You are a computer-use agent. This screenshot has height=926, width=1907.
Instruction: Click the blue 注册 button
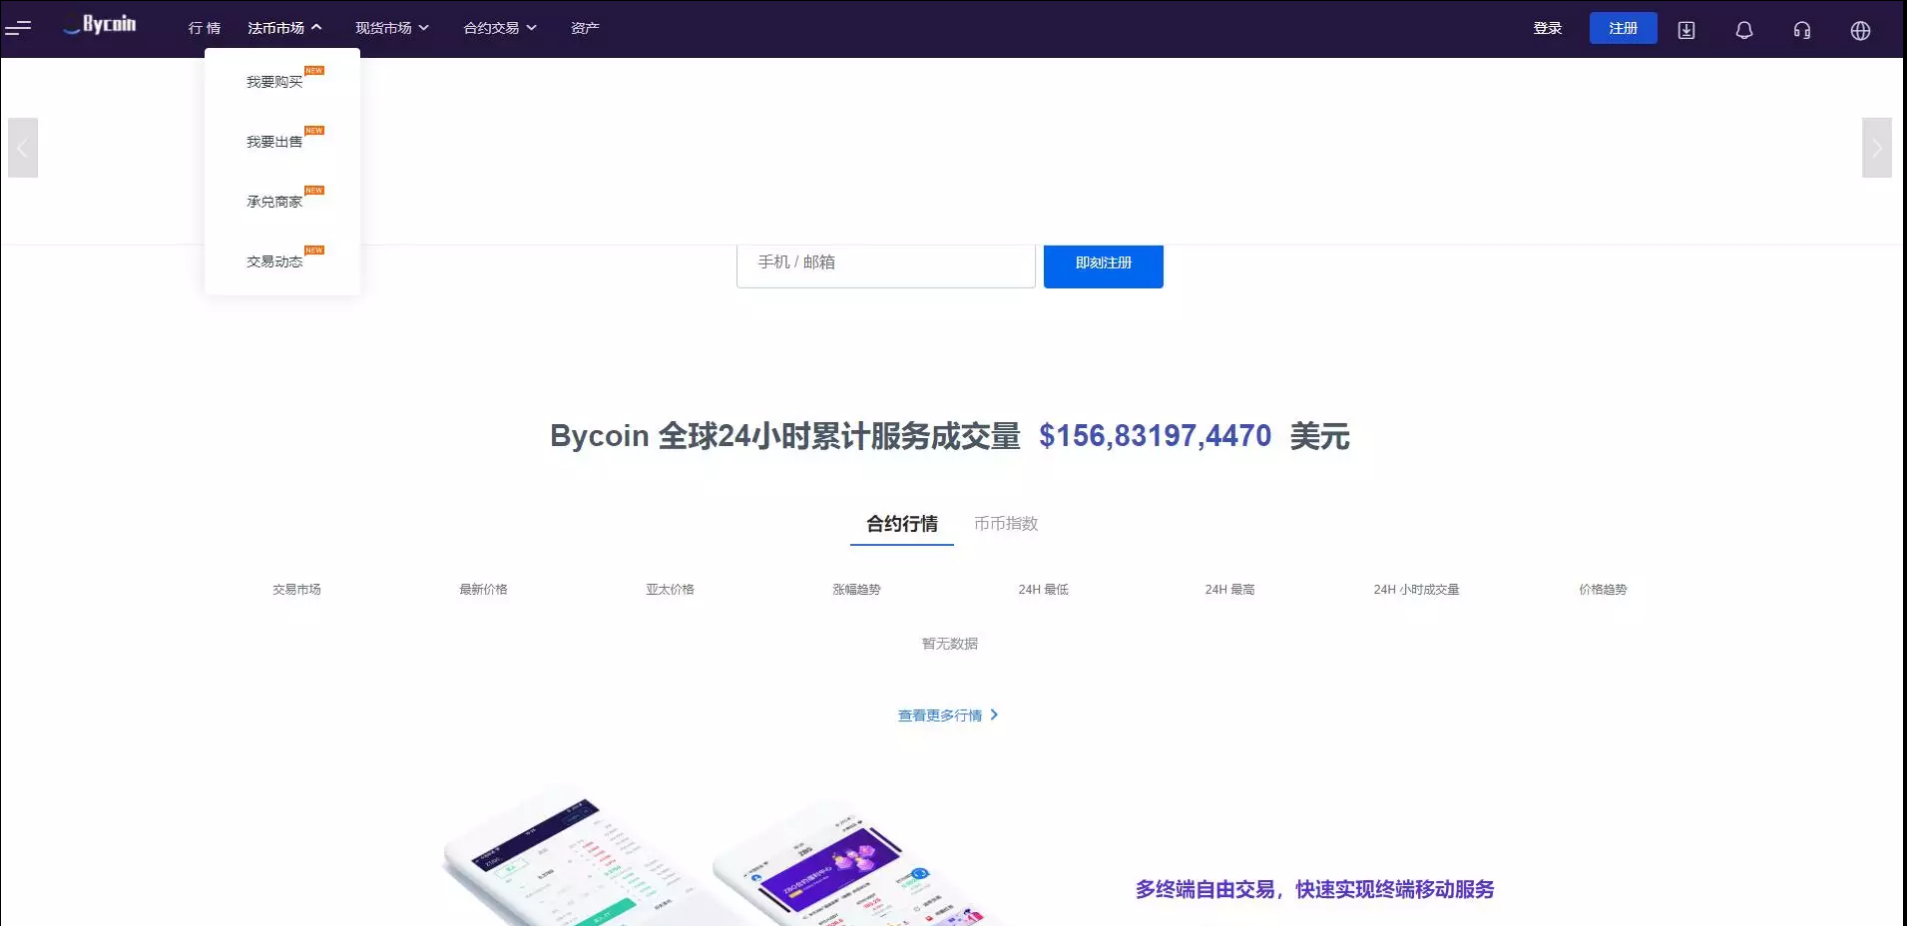click(x=1622, y=28)
